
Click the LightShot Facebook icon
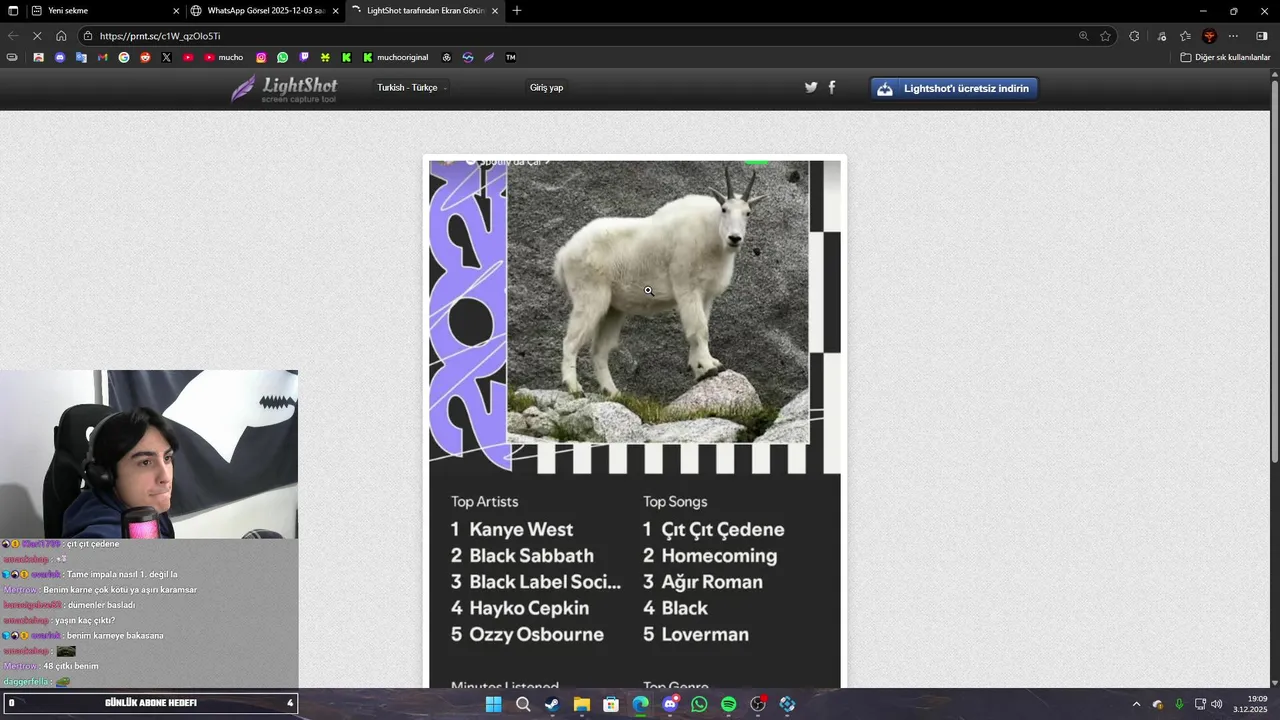click(x=832, y=87)
